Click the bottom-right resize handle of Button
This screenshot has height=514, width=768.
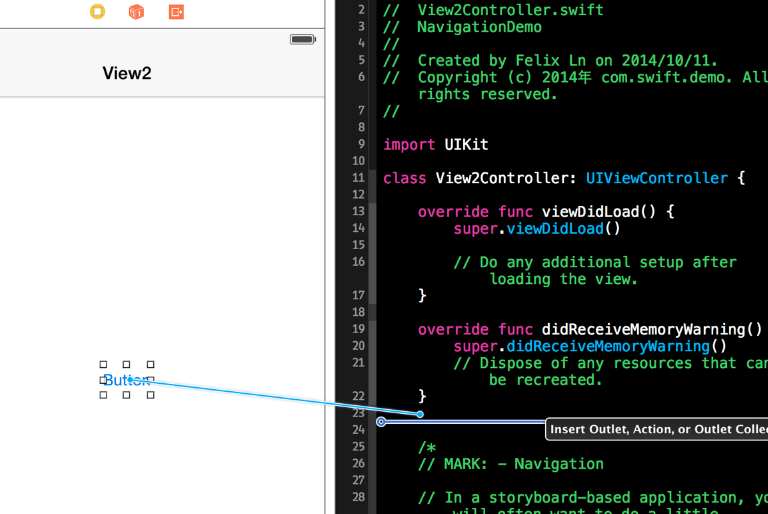point(151,395)
